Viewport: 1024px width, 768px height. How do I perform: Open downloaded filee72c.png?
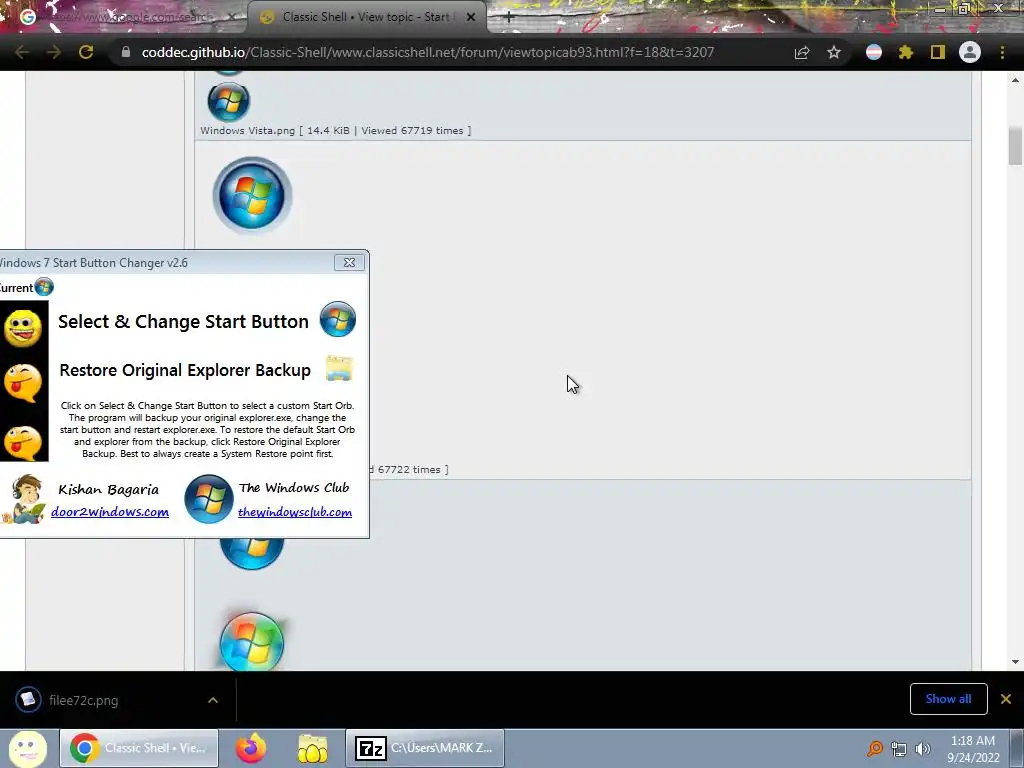[x=84, y=700]
